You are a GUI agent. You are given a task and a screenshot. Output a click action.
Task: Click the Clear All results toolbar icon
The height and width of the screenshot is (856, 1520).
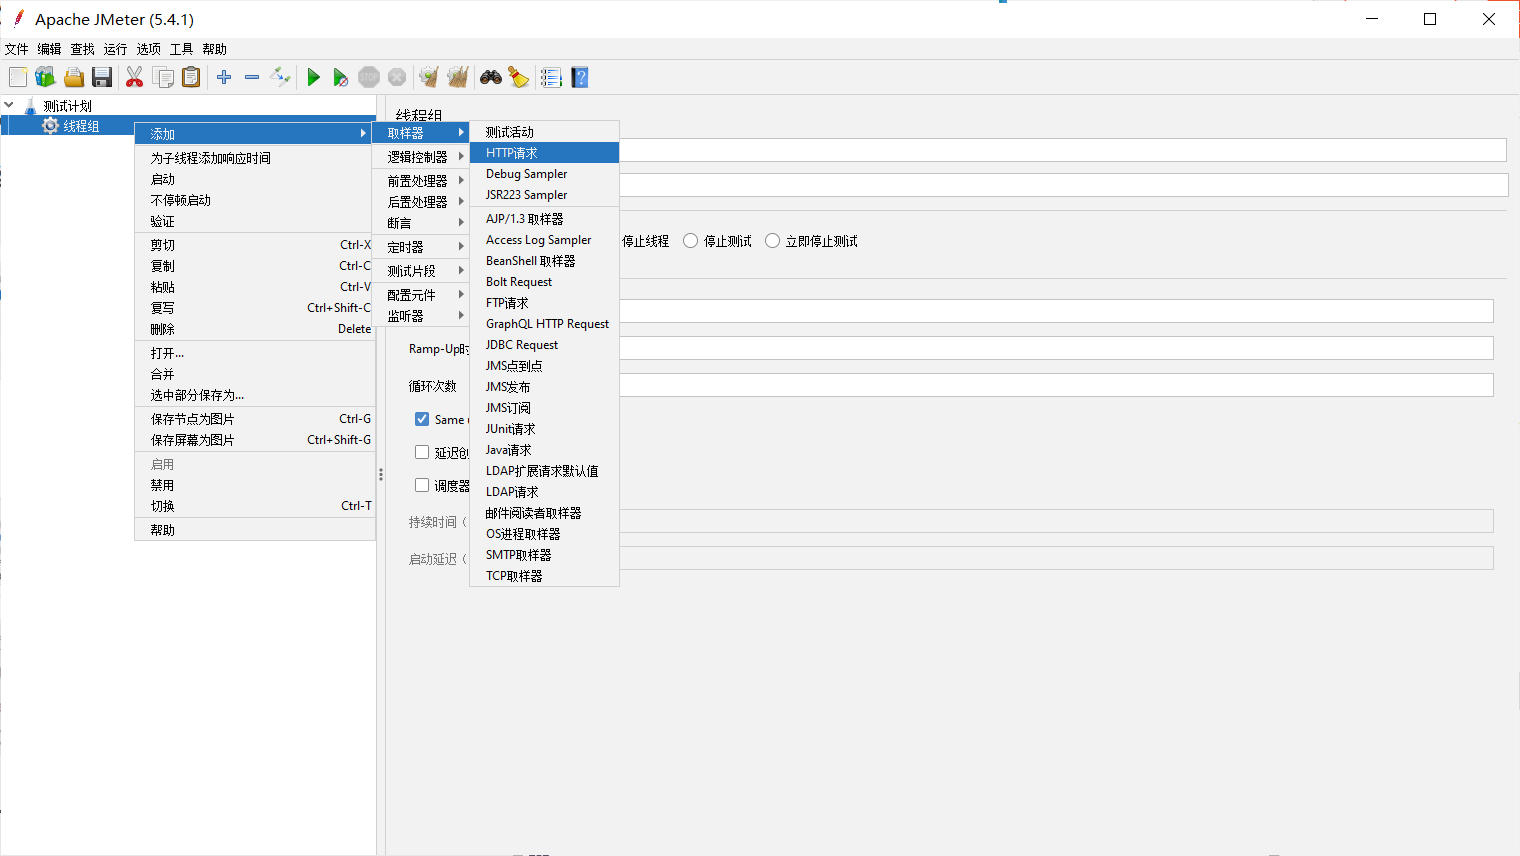(458, 77)
